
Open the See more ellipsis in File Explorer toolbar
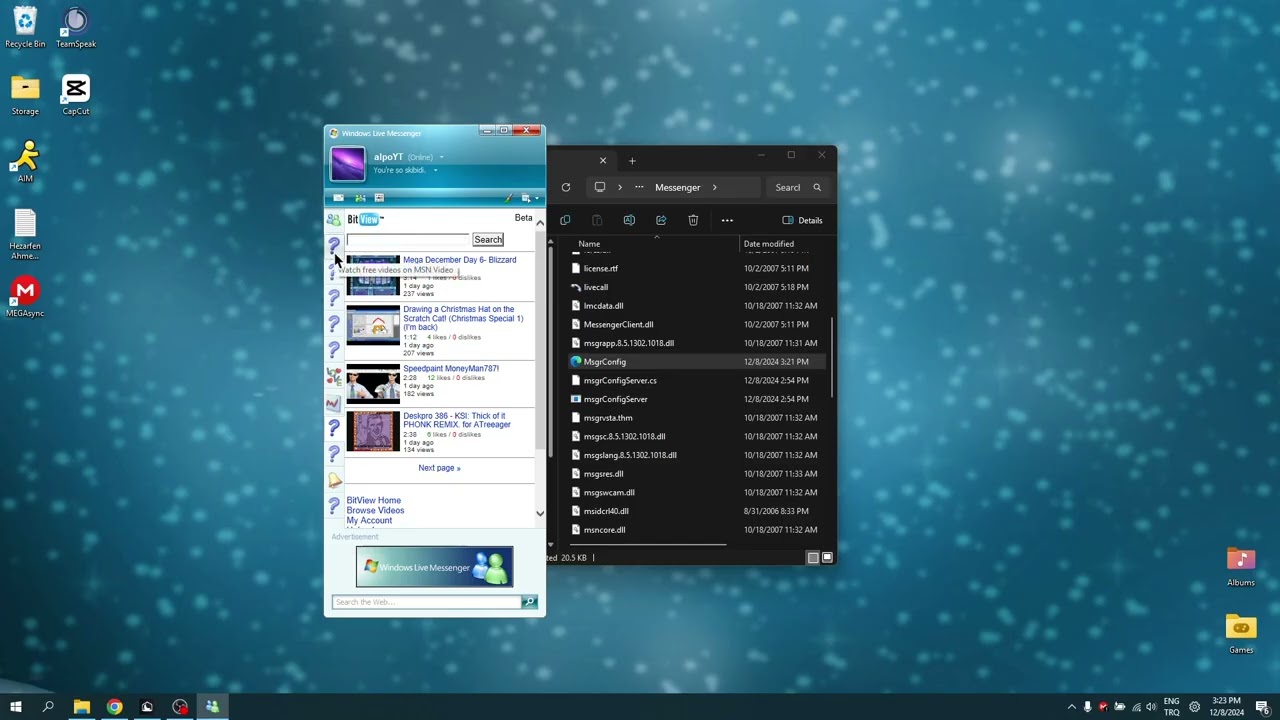point(727,220)
